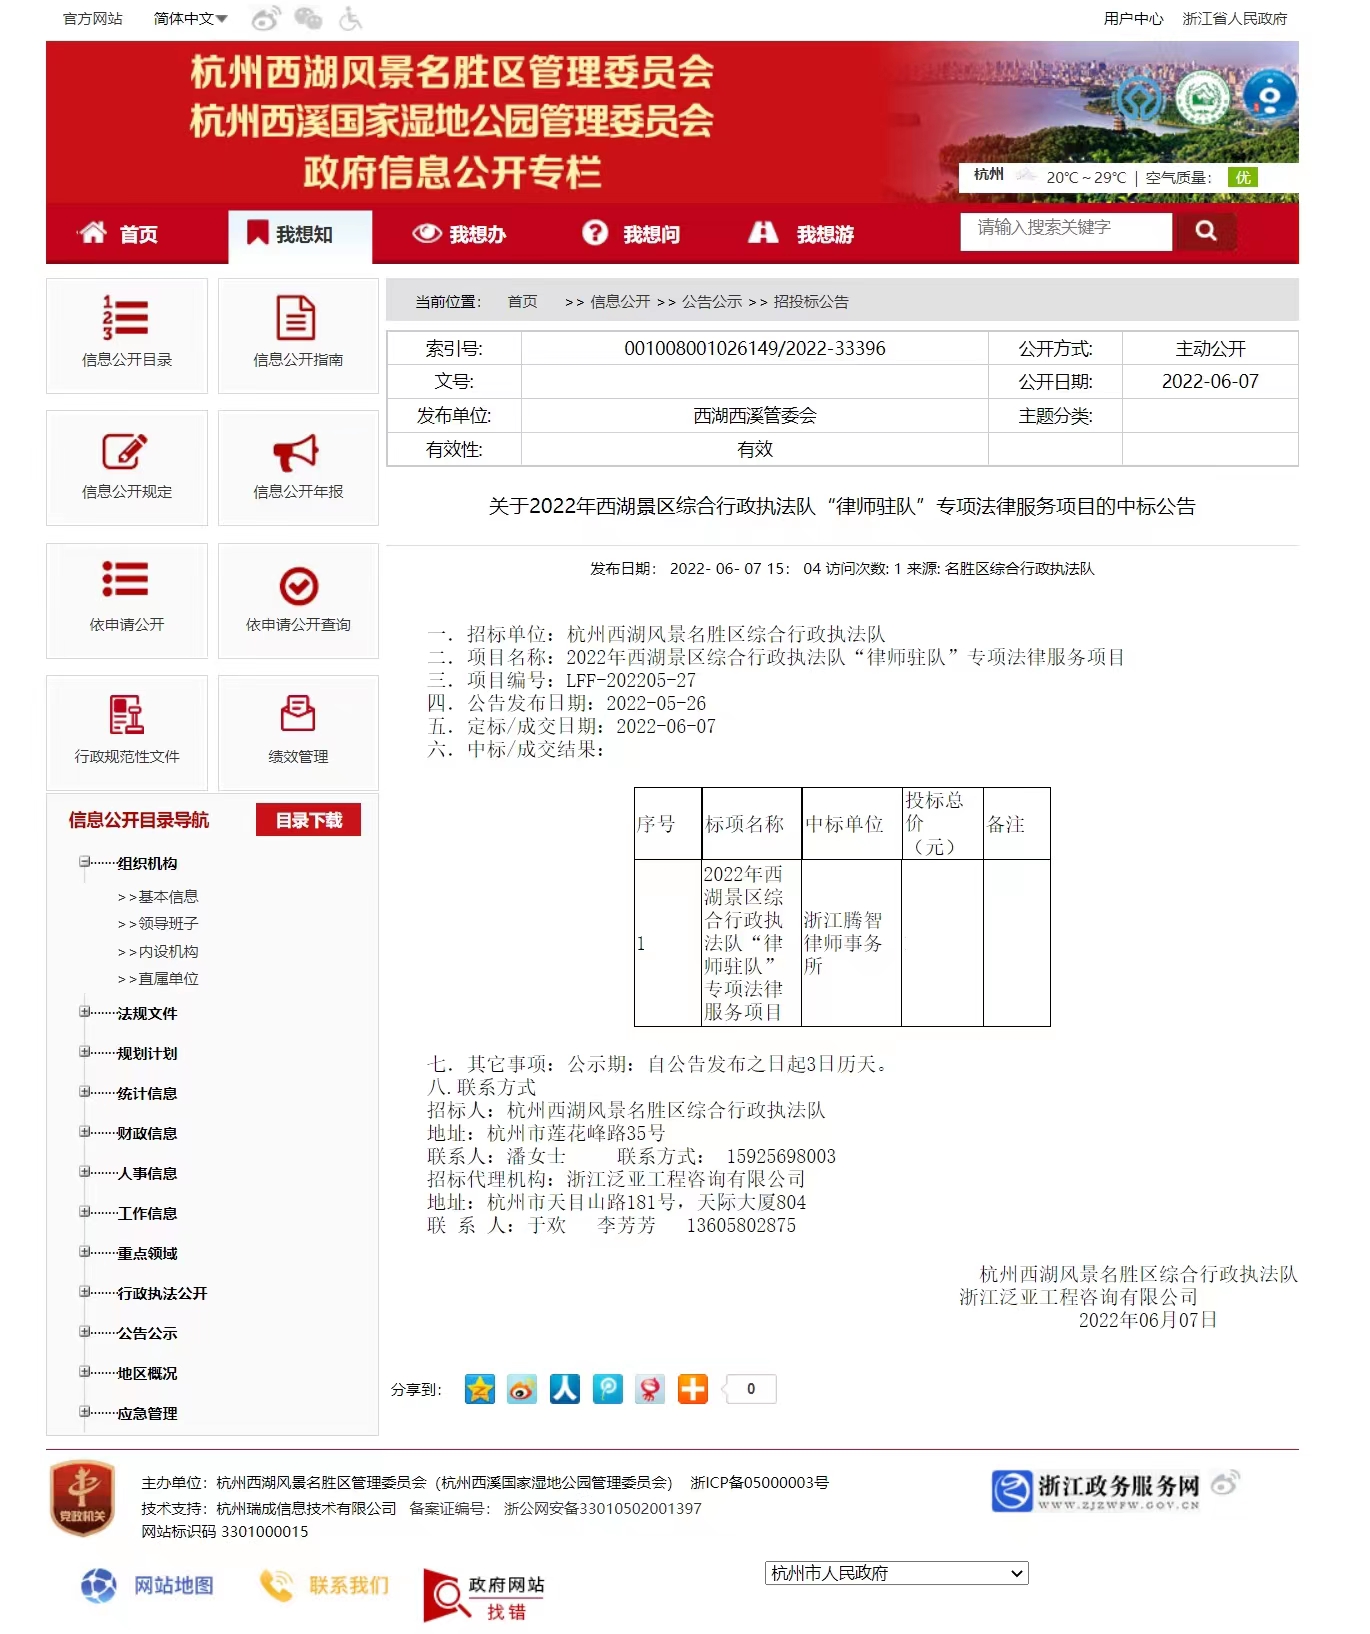This screenshot has height=1634, width=1370.
Task: Share to Sina Weibo icon
Action: pyautogui.click(x=522, y=1389)
